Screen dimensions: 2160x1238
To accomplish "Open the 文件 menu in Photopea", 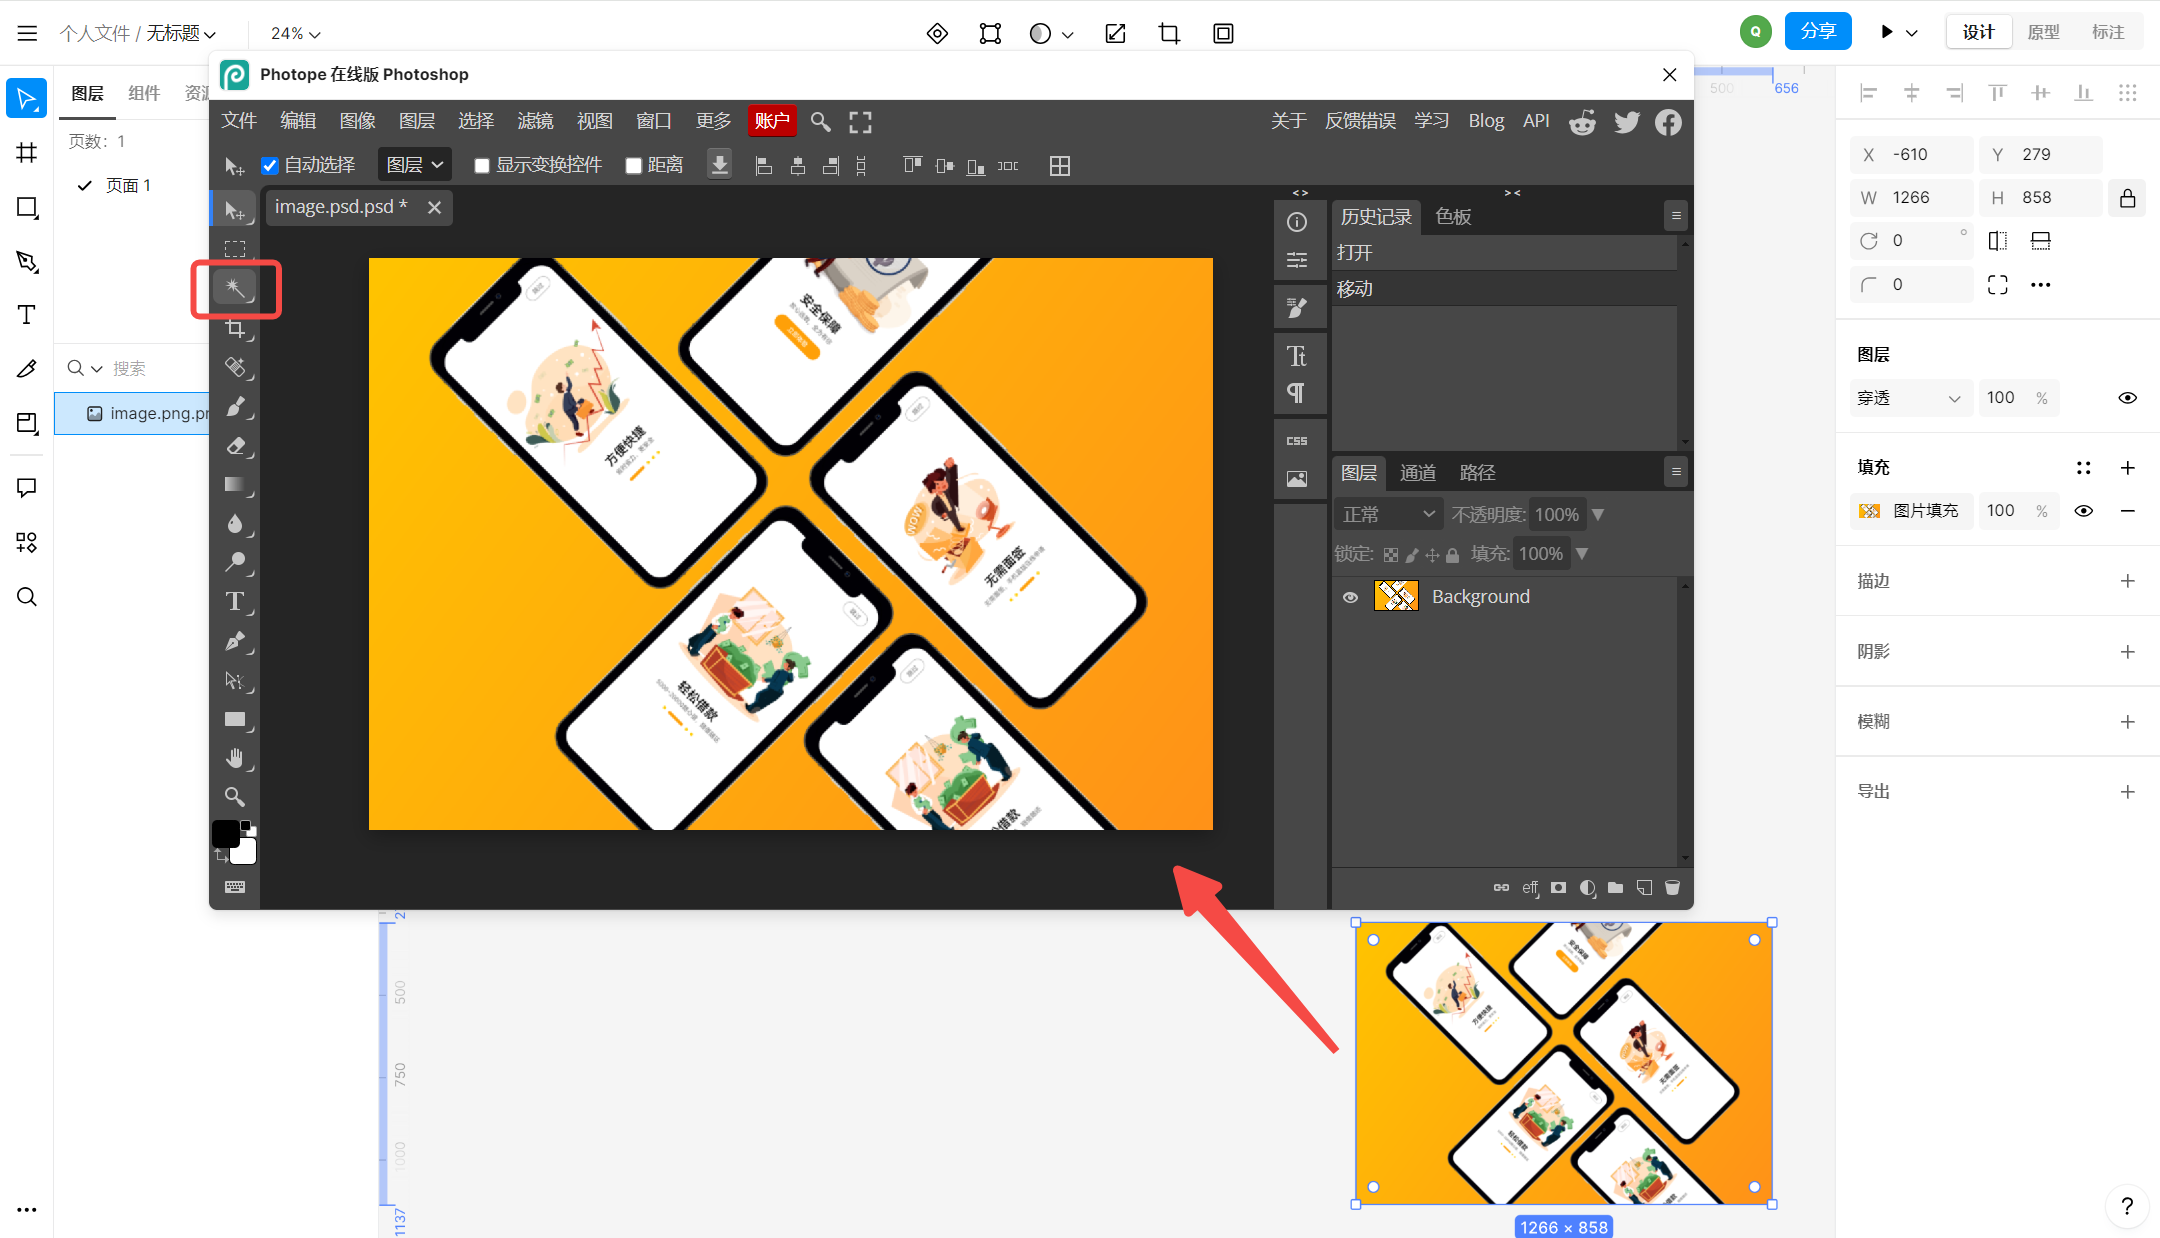I will coord(239,121).
